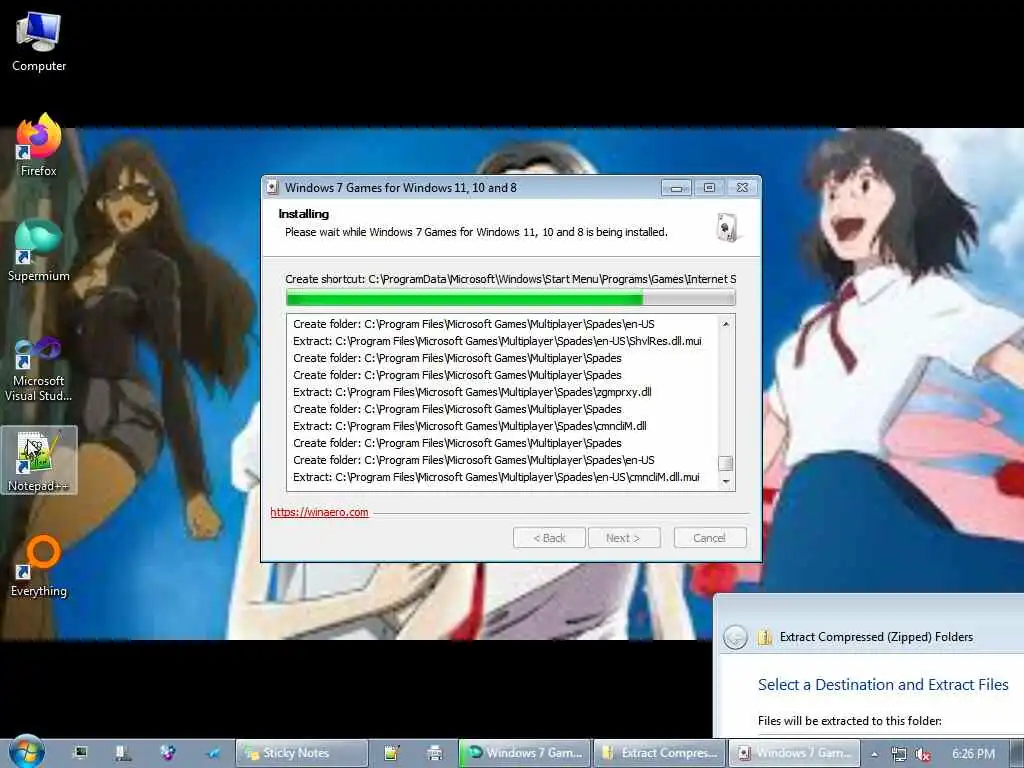Viewport: 1024px width, 768px height.
Task: Open the Everything search shortcut
Action: [x=39, y=566]
